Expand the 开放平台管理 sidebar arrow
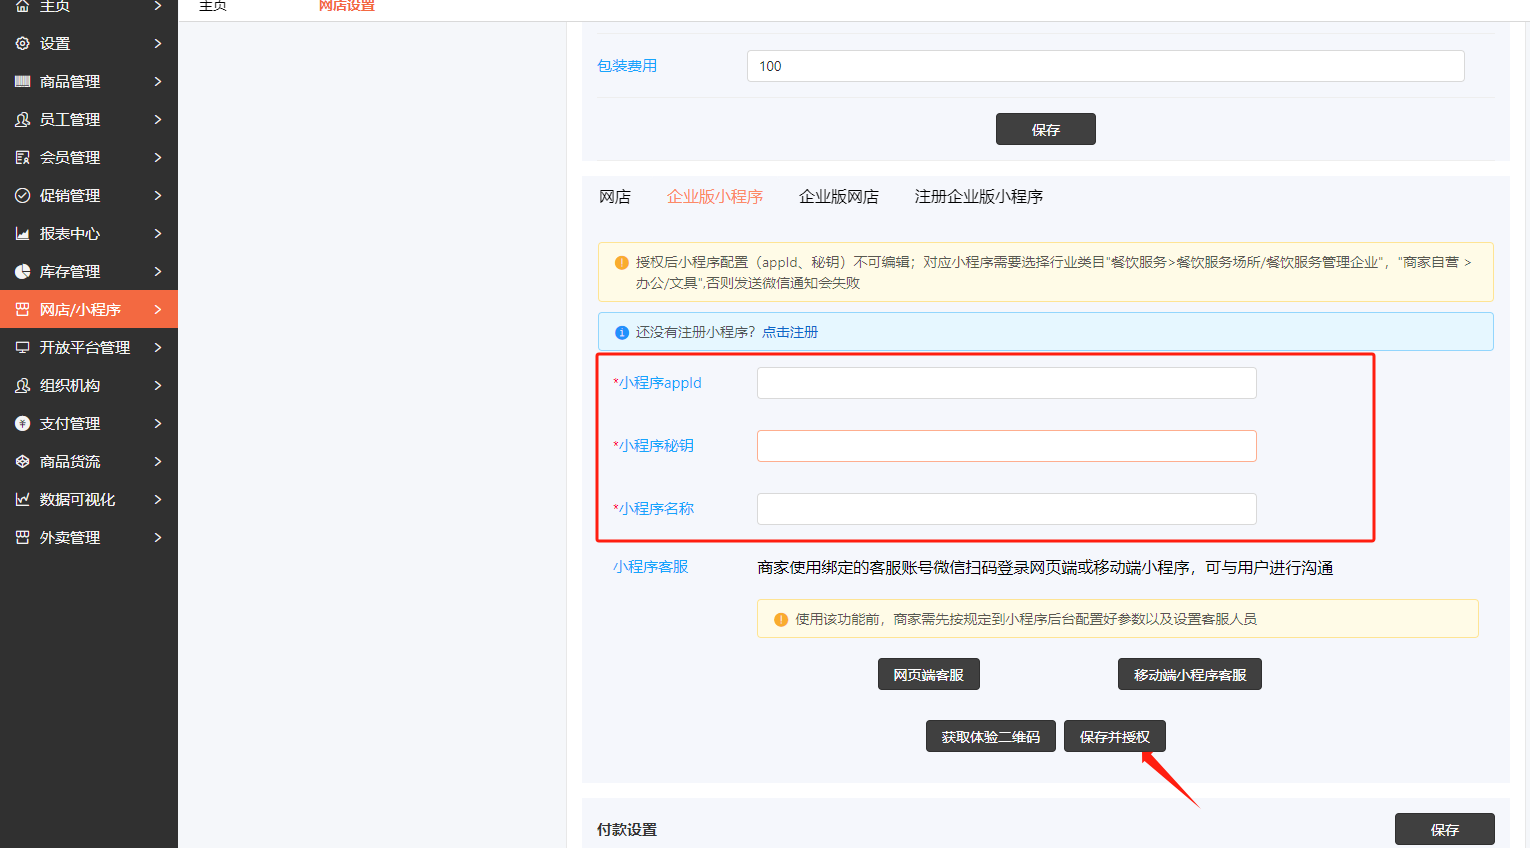 (158, 348)
